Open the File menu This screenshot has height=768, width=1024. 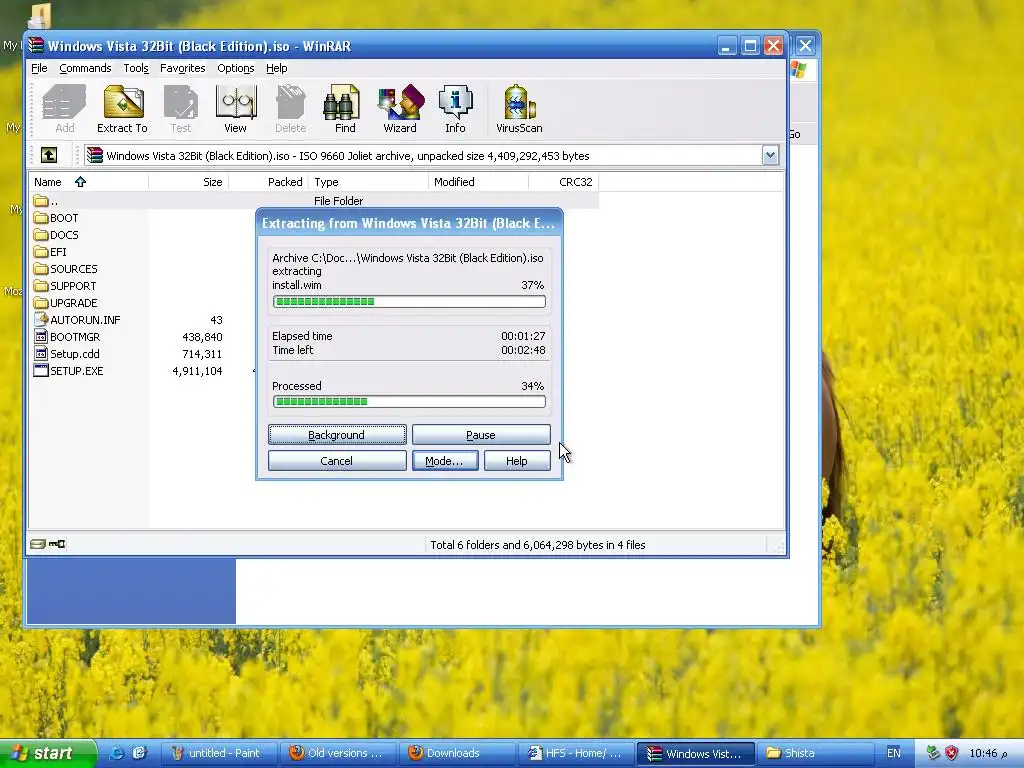pos(39,68)
